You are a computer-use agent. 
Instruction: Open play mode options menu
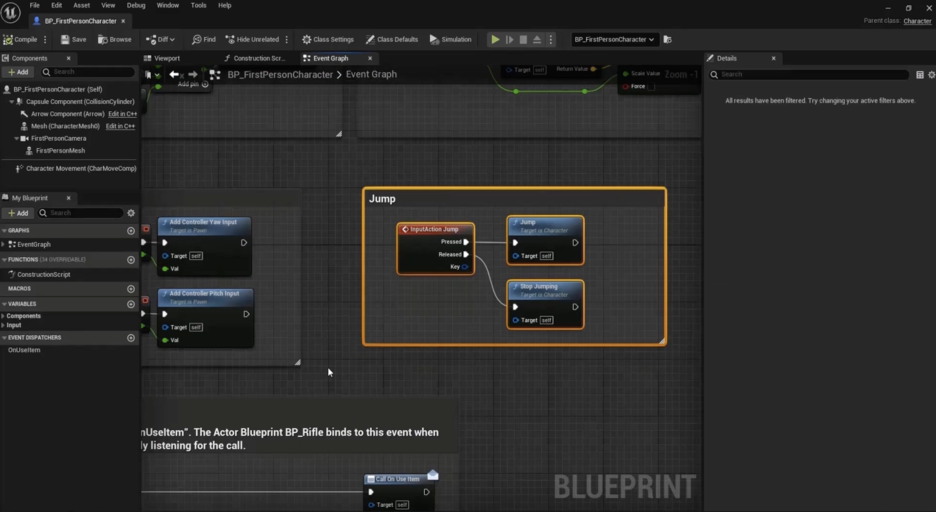pyautogui.click(x=550, y=39)
